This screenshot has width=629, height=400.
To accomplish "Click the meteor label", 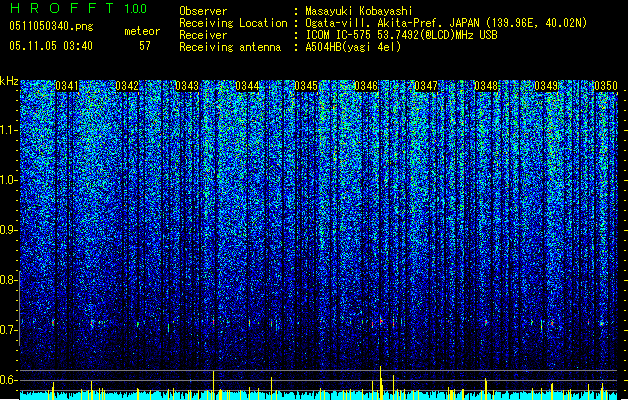I will (x=142, y=31).
